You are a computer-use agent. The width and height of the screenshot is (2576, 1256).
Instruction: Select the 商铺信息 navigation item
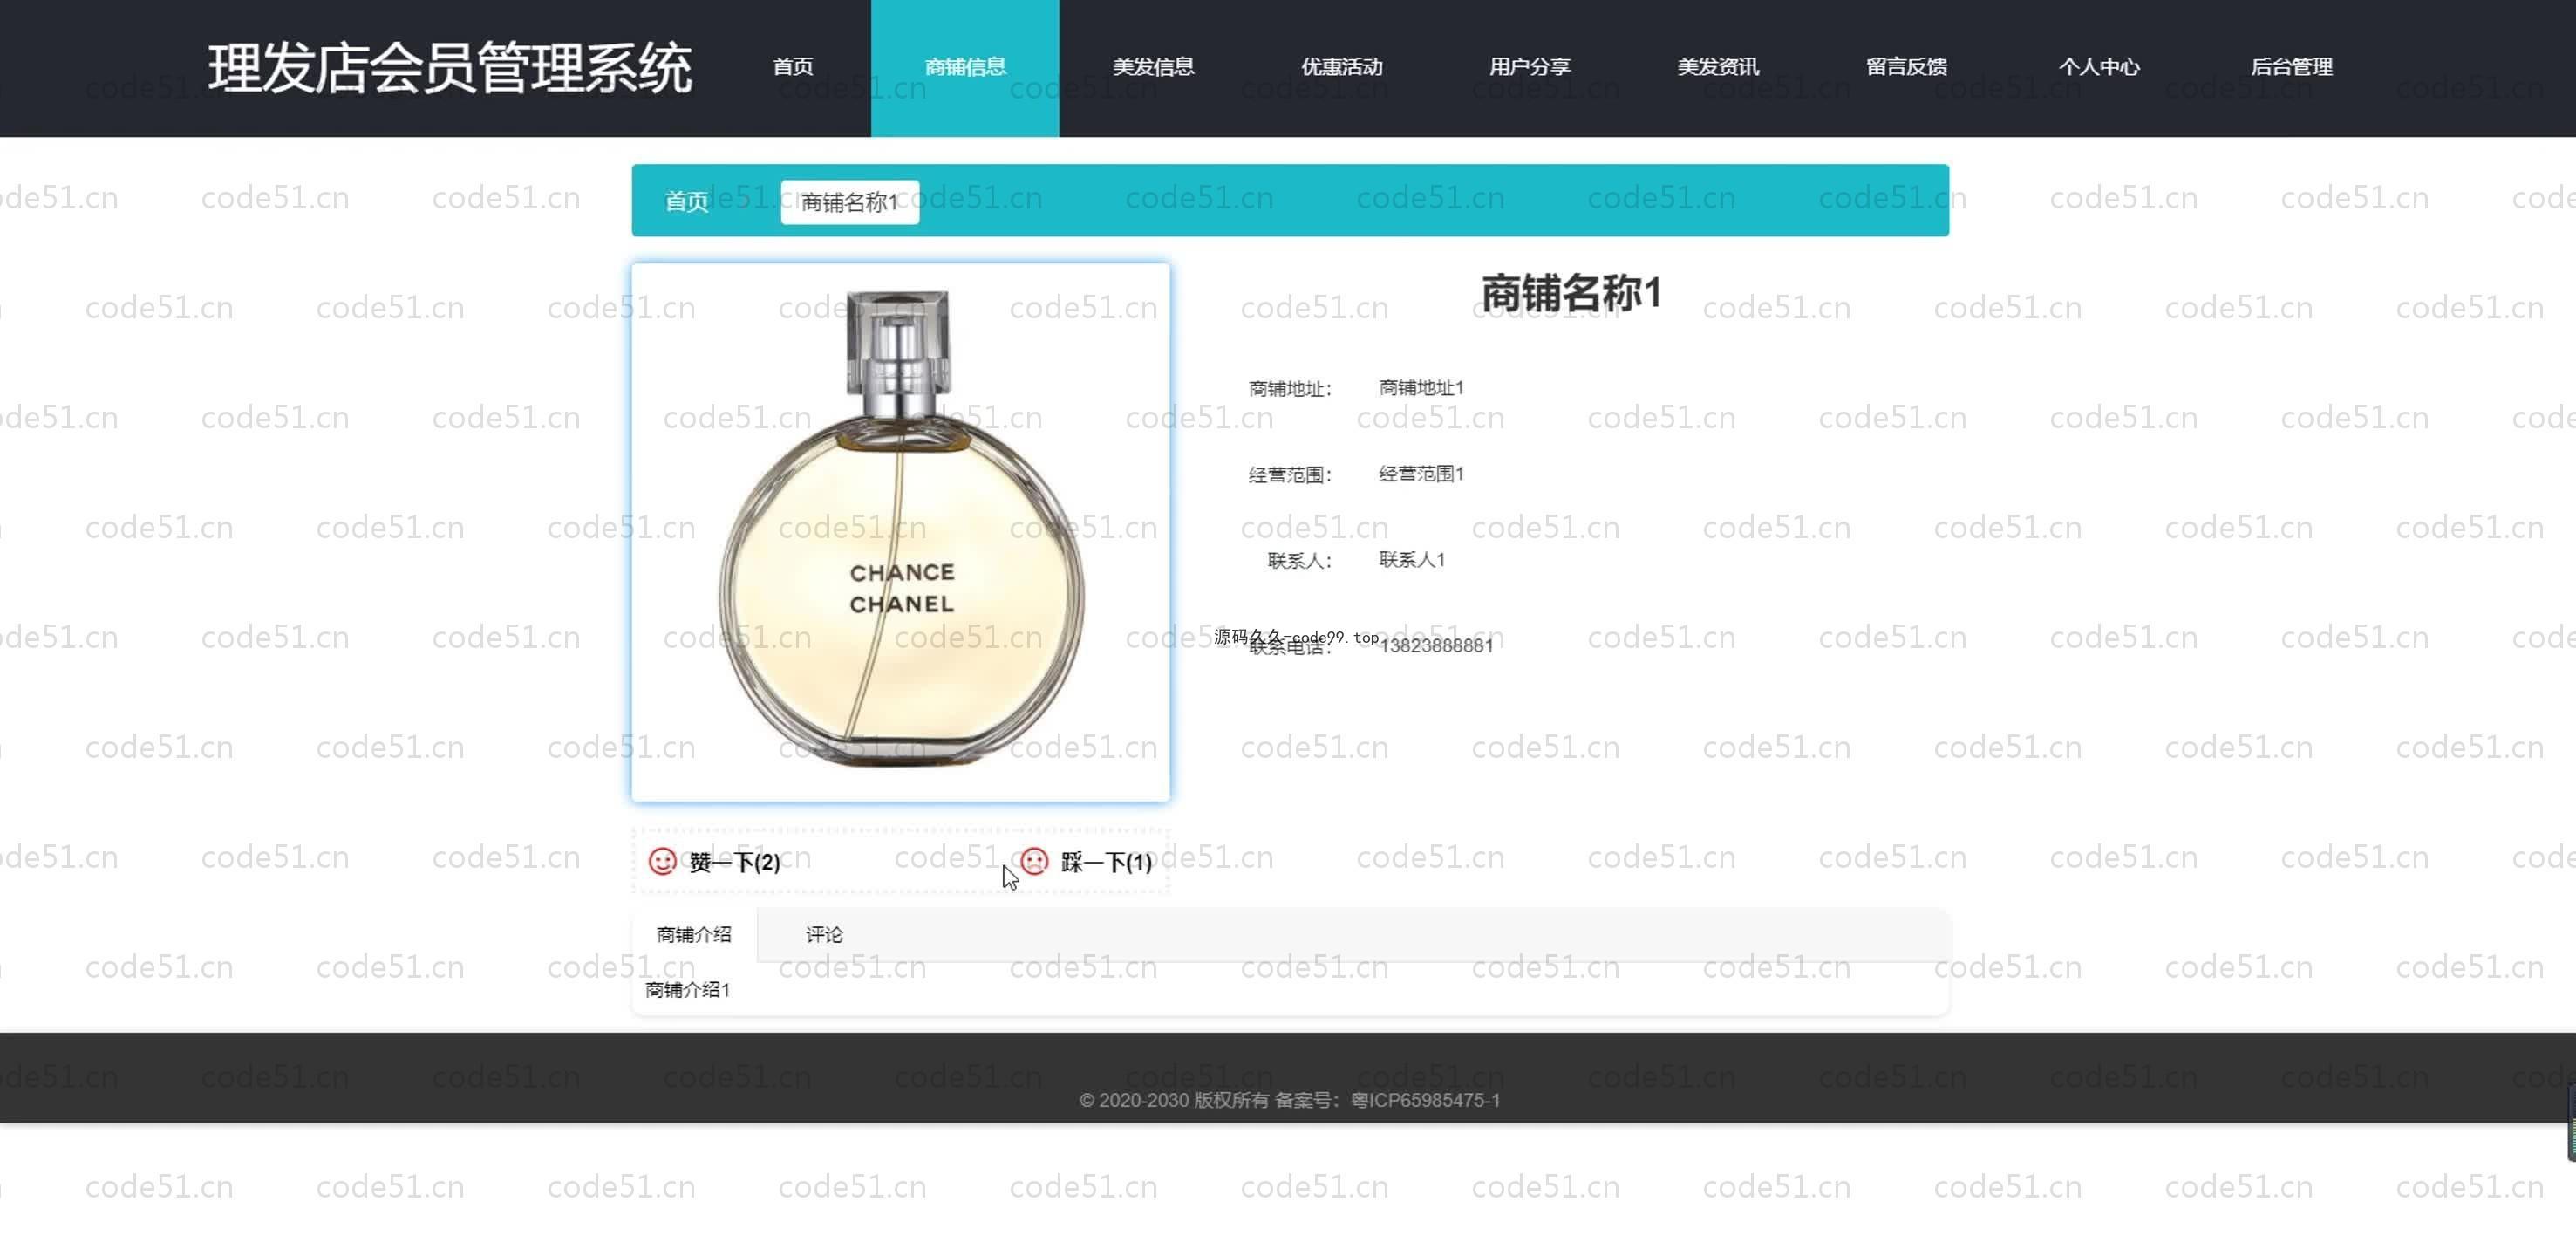tap(965, 67)
